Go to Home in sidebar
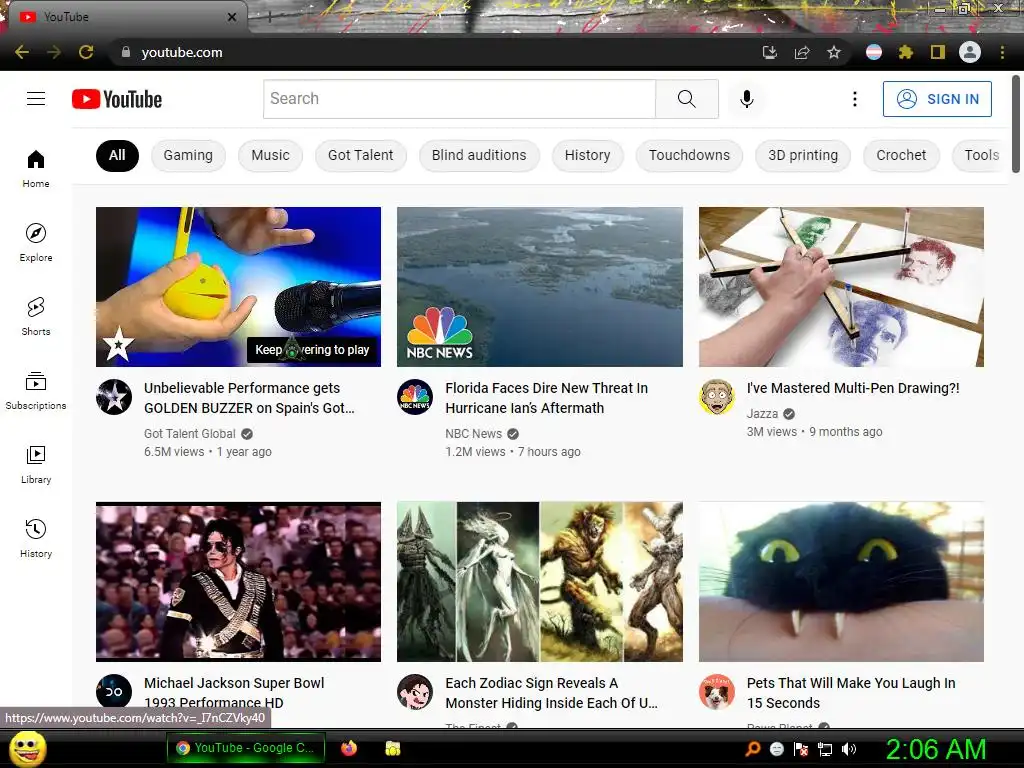 point(36,169)
